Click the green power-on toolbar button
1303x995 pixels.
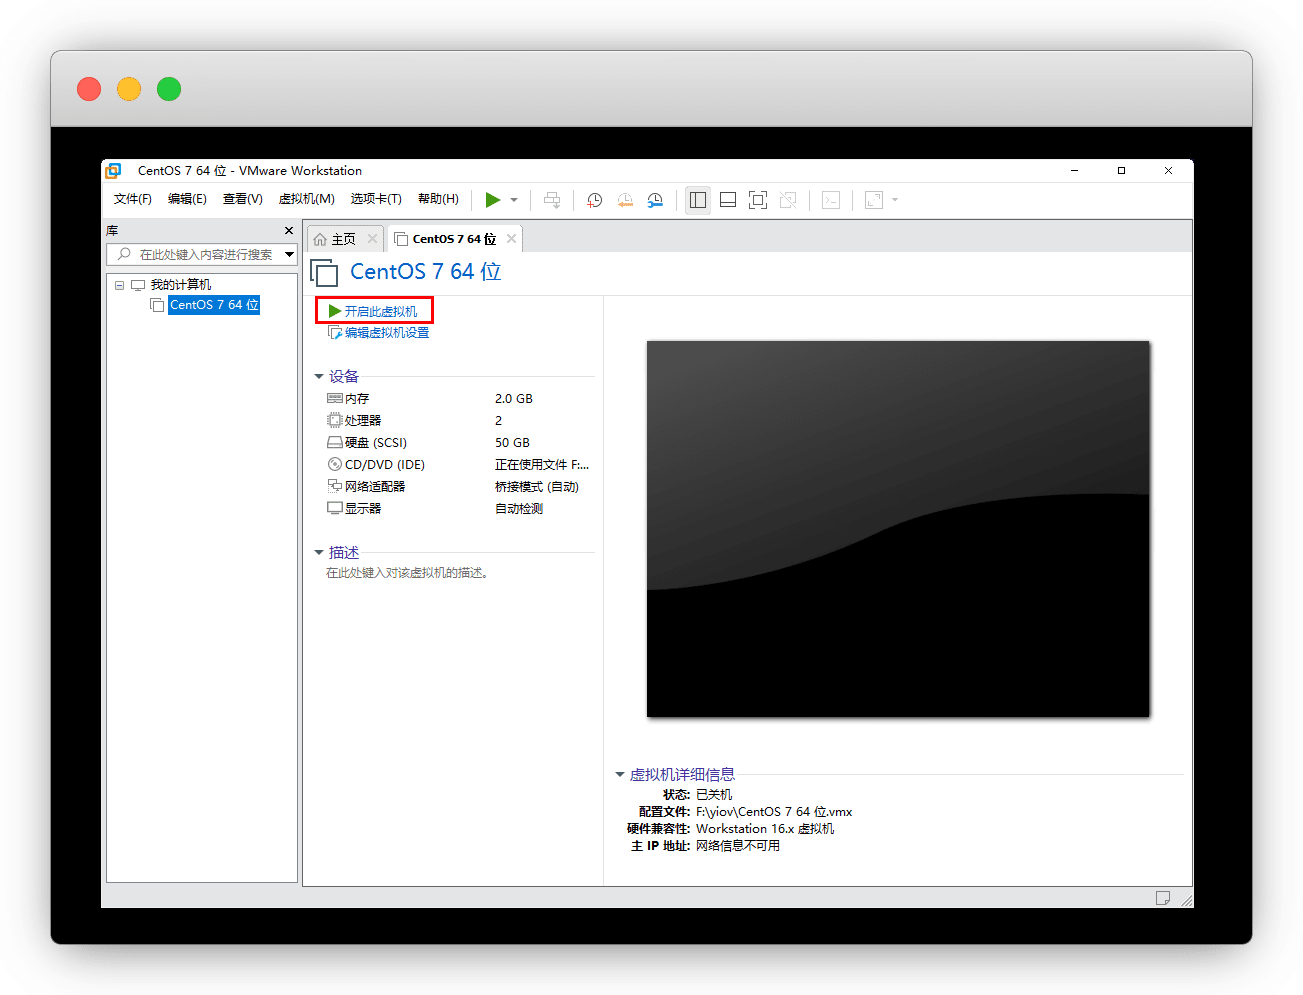click(x=492, y=200)
